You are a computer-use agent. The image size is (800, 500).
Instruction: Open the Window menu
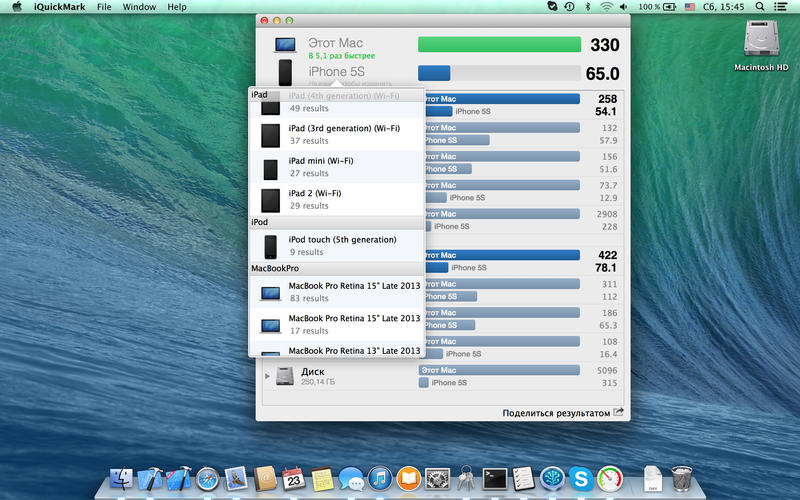(x=139, y=7)
